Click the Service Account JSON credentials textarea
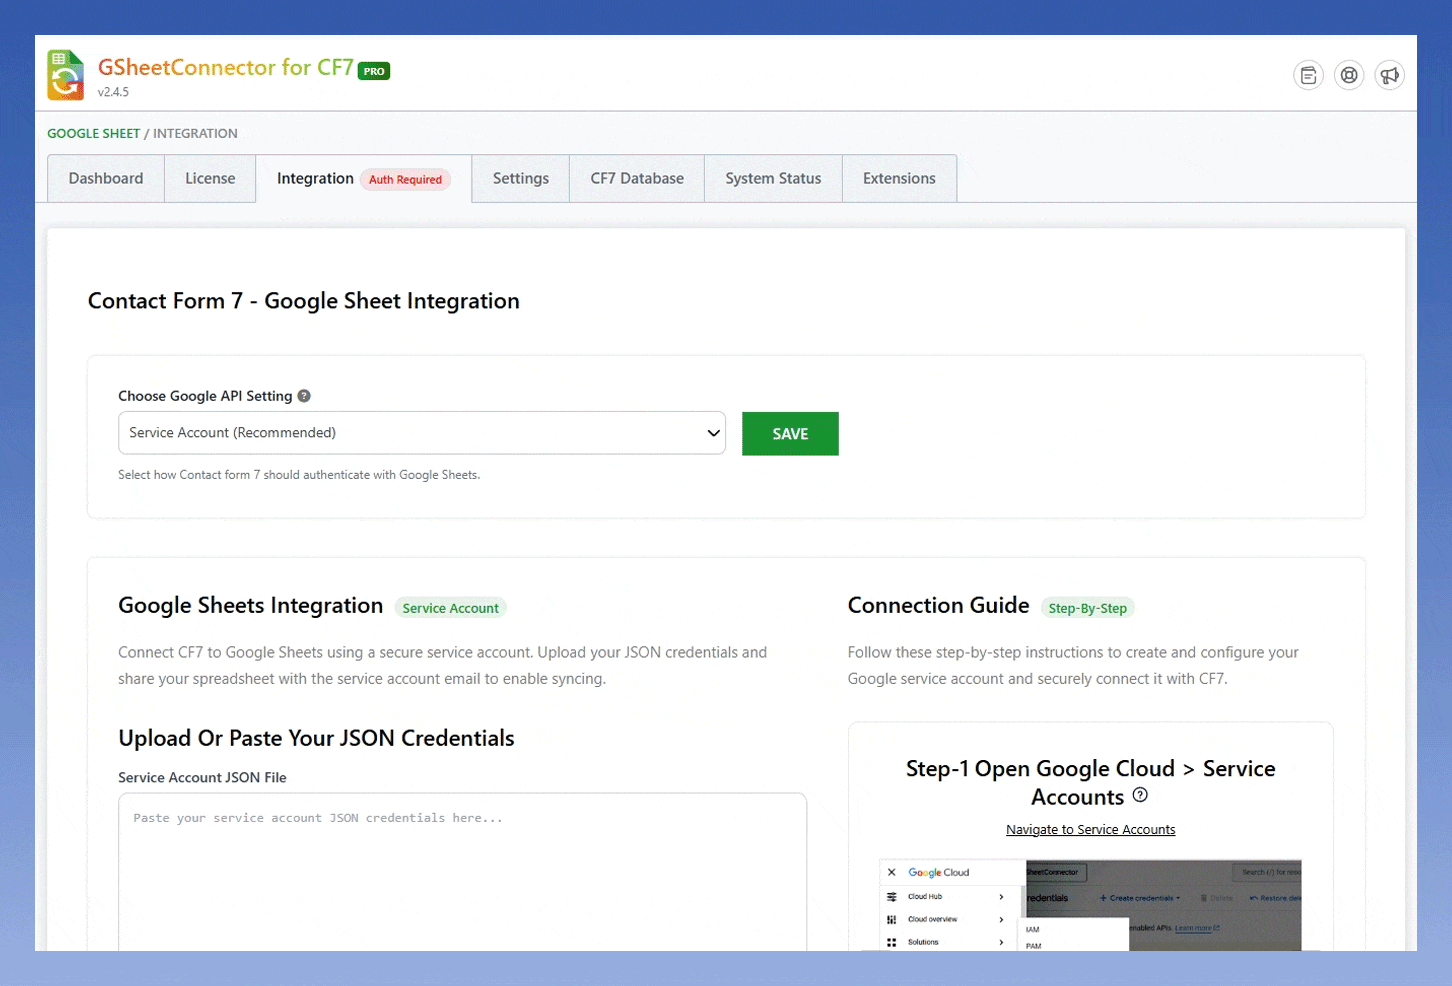Viewport: 1452px width, 986px height. (462, 872)
